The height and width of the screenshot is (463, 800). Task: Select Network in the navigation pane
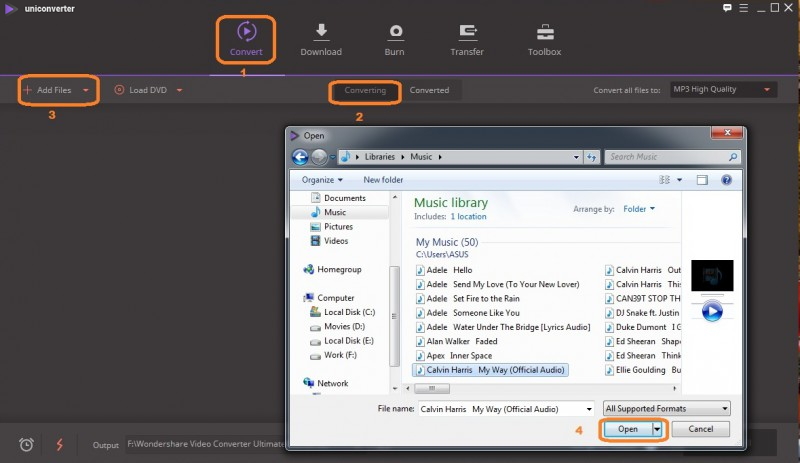326,383
